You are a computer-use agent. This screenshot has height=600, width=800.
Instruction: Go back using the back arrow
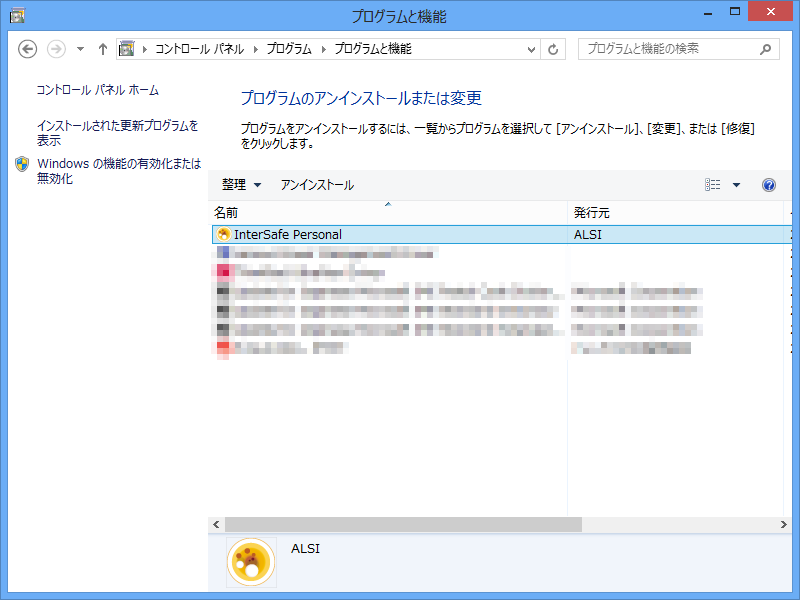click(x=28, y=49)
